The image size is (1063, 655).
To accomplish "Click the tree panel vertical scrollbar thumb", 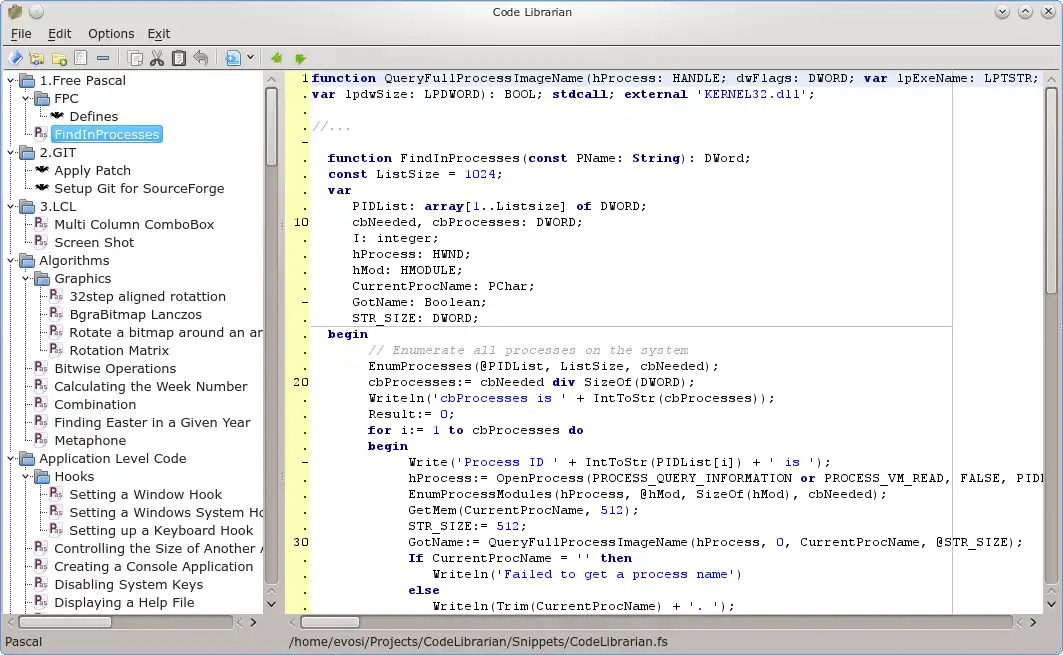I will click(x=271, y=126).
